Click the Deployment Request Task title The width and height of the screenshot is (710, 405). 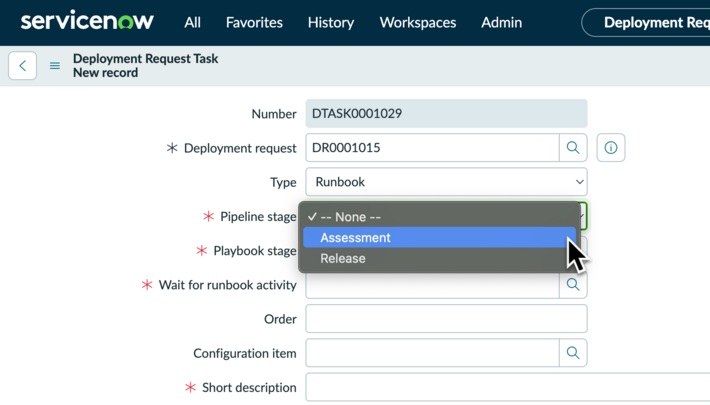[x=145, y=58]
